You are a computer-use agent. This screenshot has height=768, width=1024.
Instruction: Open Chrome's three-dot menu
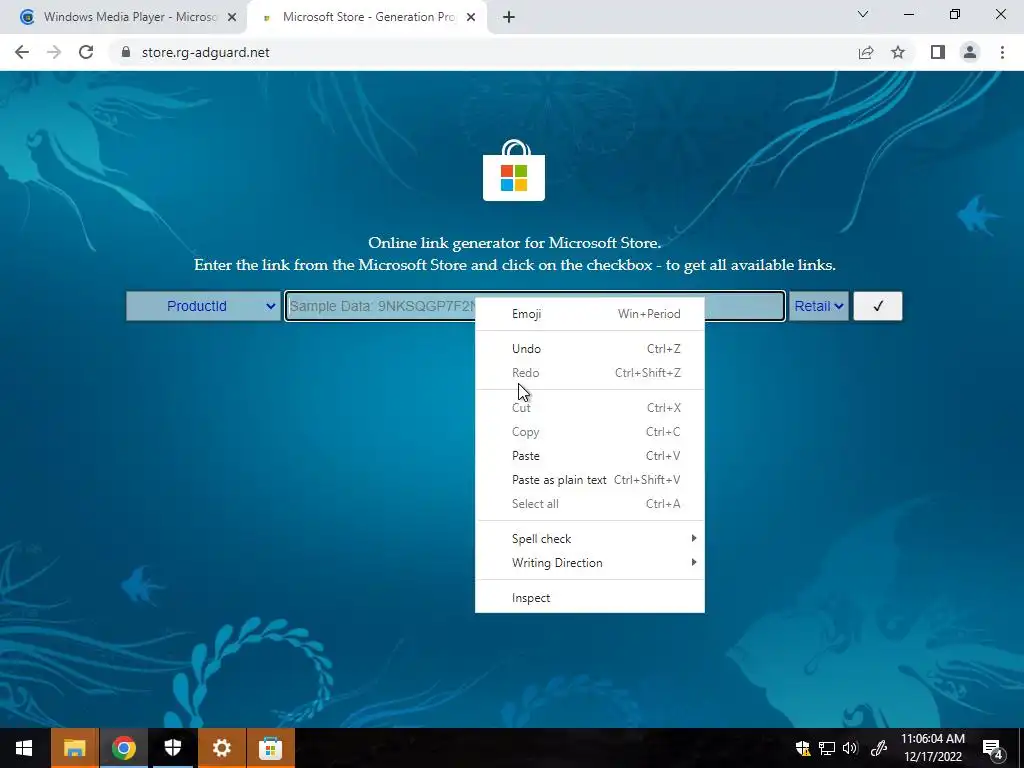[1002, 52]
